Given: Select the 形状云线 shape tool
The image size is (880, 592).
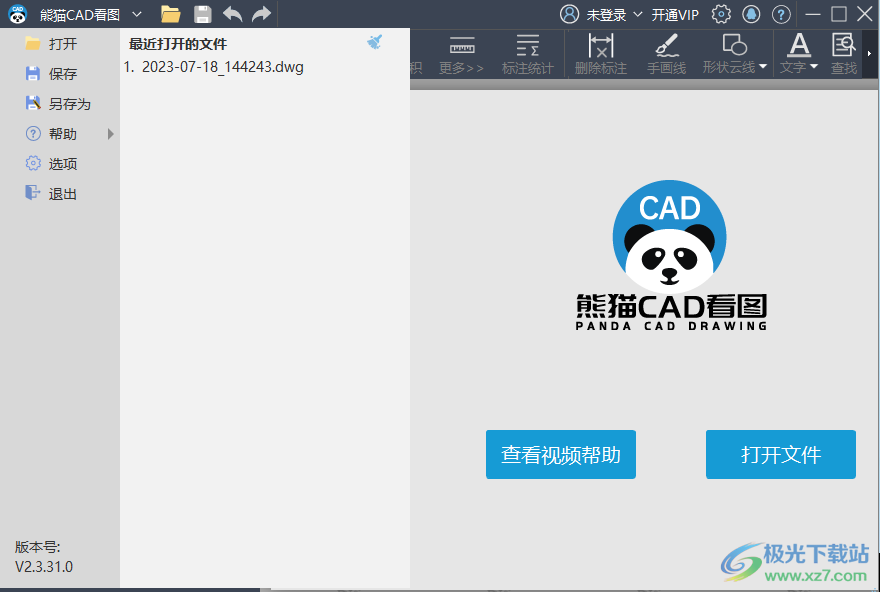Looking at the screenshot, I should tap(729, 54).
